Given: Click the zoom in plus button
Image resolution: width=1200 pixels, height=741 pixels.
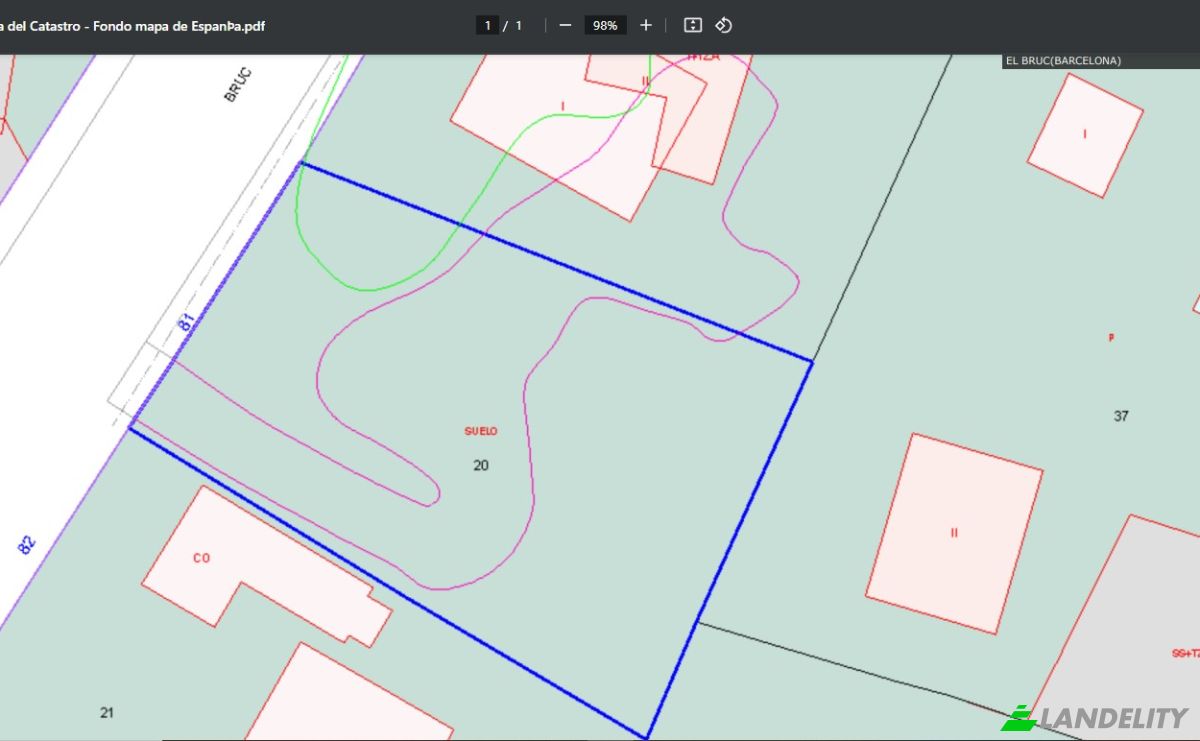Looking at the screenshot, I should pyautogui.click(x=646, y=25).
